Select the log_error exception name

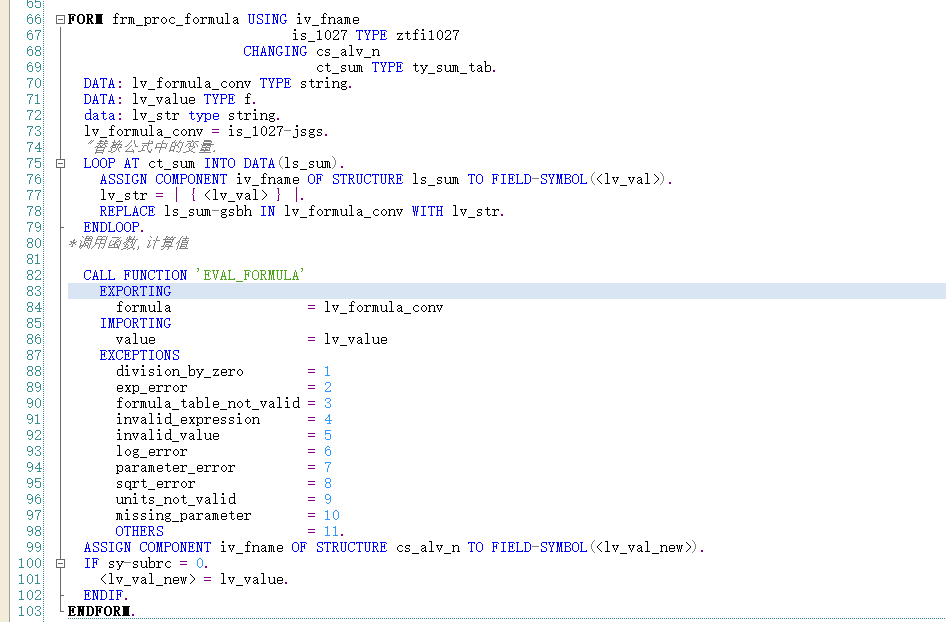pyautogui.click(x=151, y=451)
